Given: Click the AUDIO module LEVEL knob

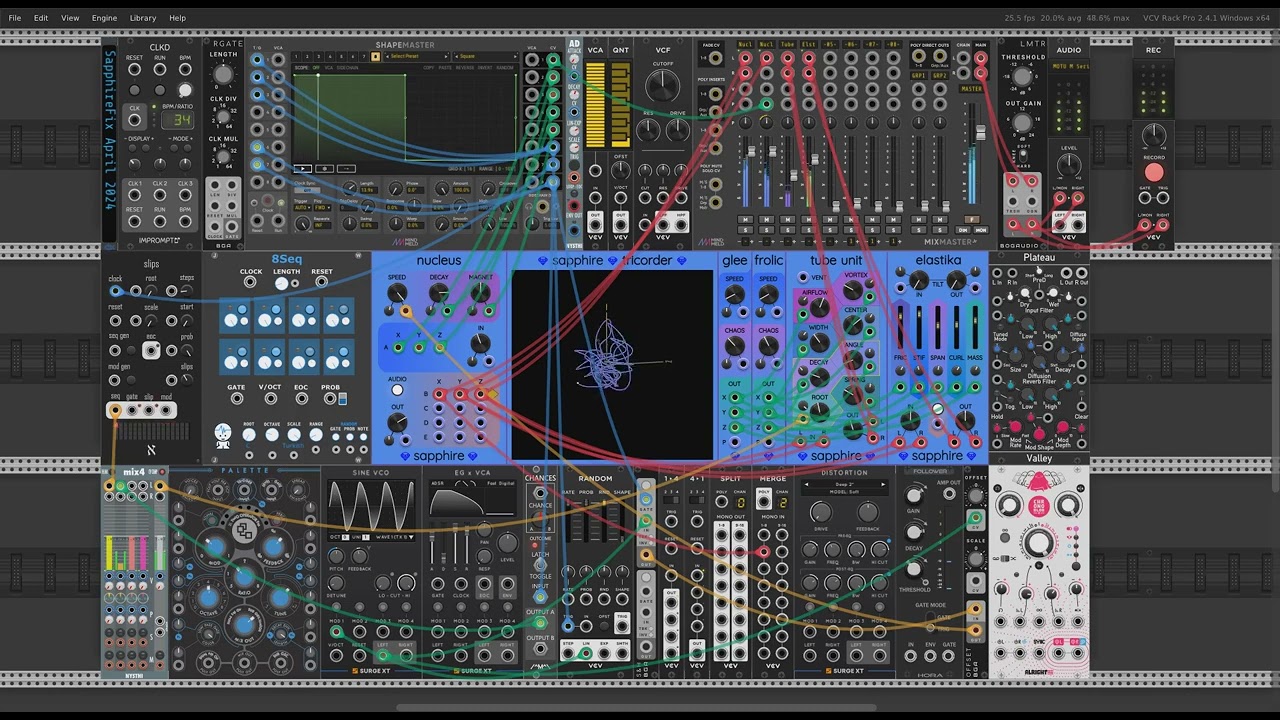Looking at the screenshot, I should pos(1069,167).
